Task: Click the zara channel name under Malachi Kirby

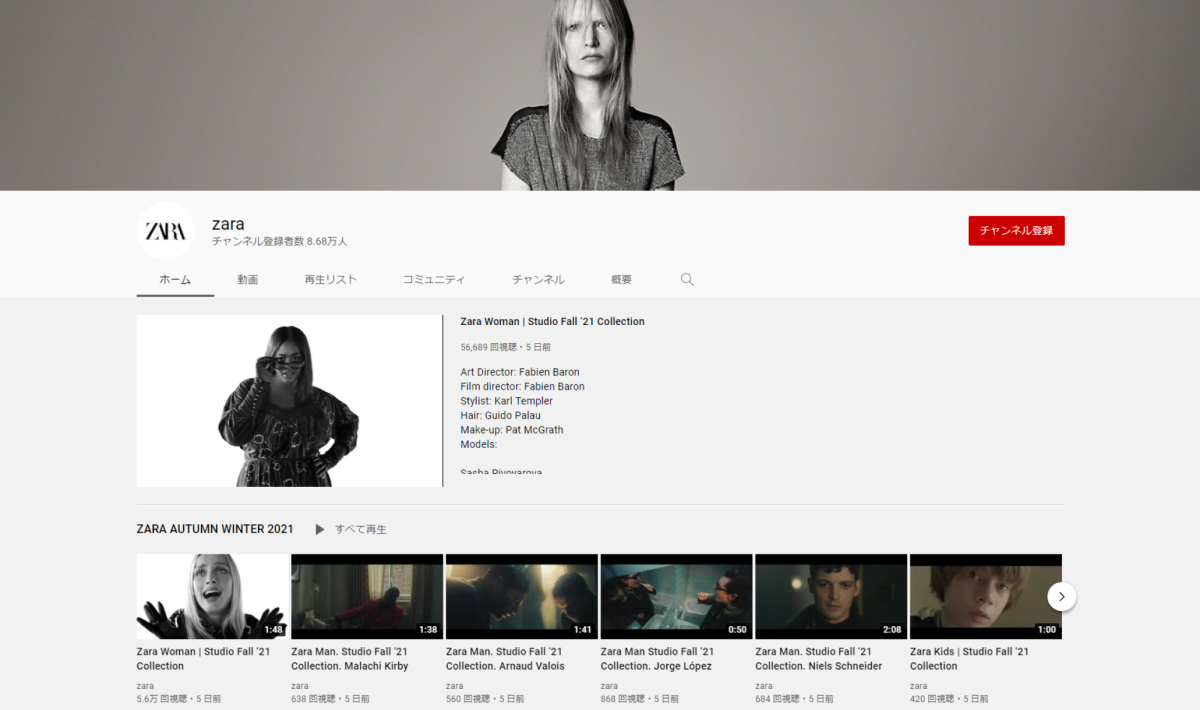Action: tap(300, 686)
